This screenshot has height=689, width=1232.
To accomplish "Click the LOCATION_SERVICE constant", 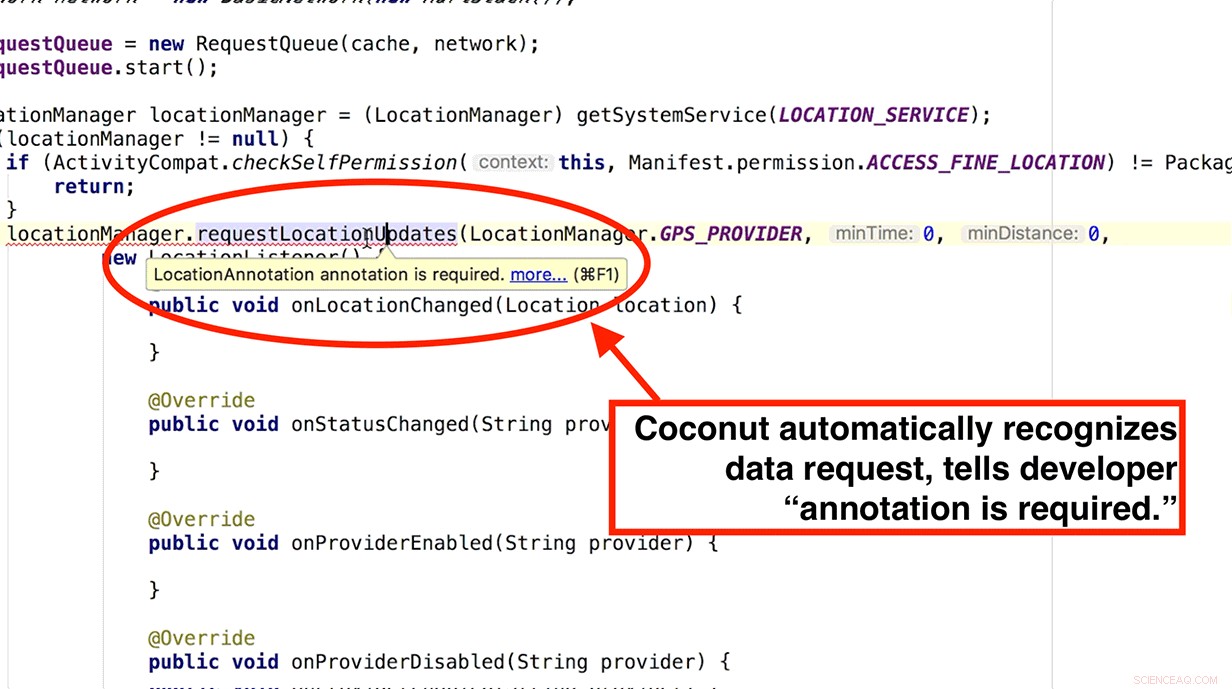I will point(871,114).
